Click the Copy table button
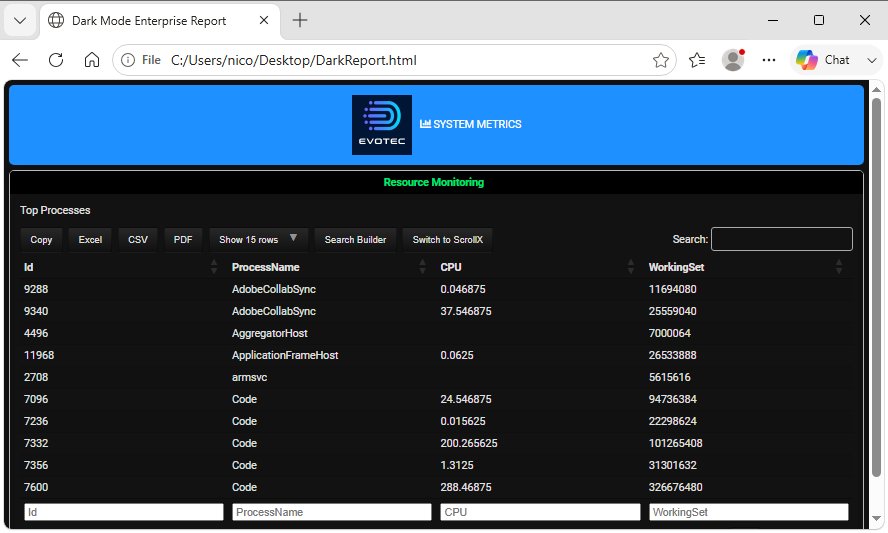Image resolution: width=888 pixels, height=533 pixels. [41, 240]
